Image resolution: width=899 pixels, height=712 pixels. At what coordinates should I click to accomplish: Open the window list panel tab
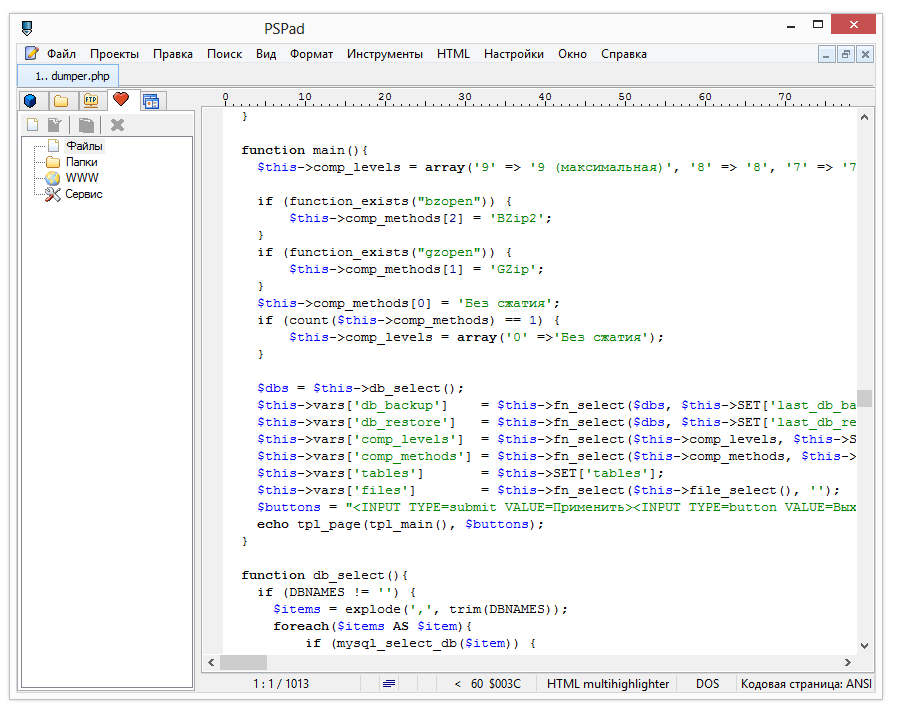(x=151, y=100)
